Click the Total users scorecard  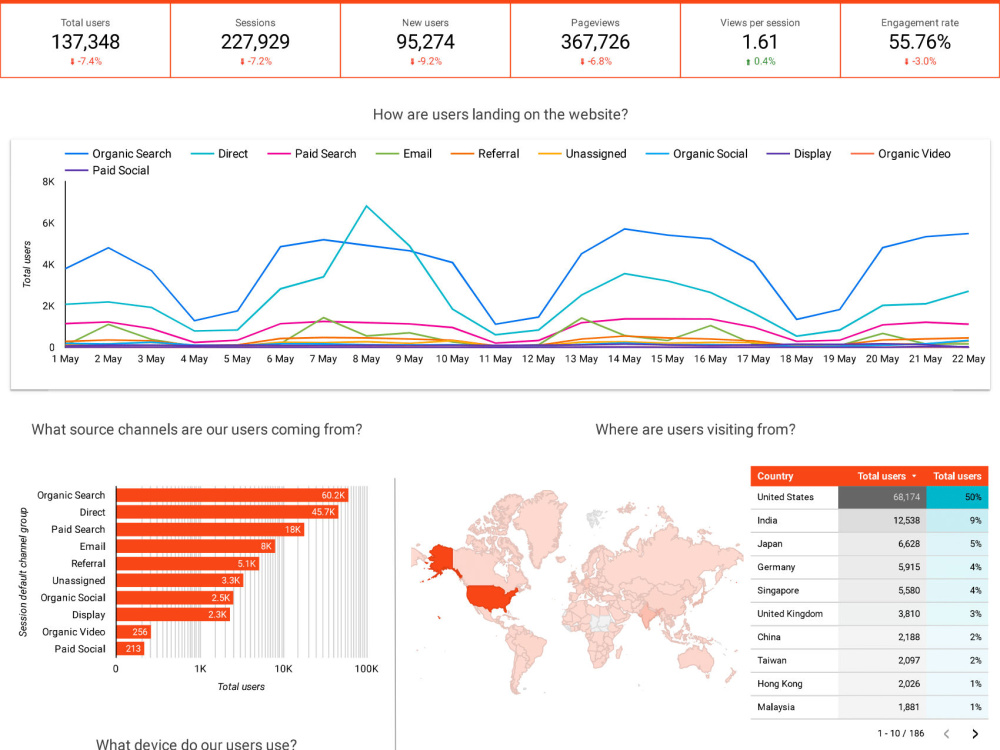click(x=85, y=41)
